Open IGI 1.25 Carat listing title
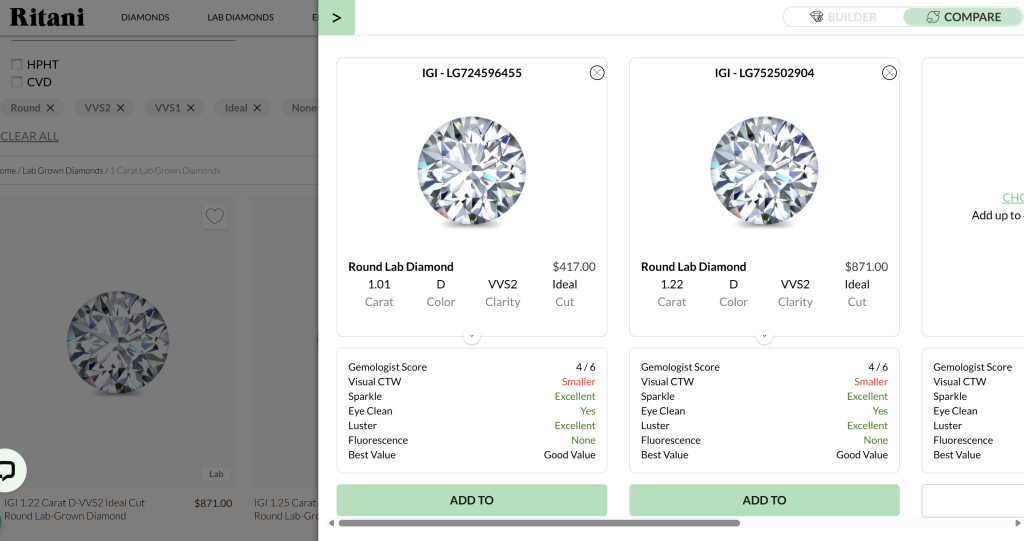This screenshot has width=1024, height=541. click(286, 509)
